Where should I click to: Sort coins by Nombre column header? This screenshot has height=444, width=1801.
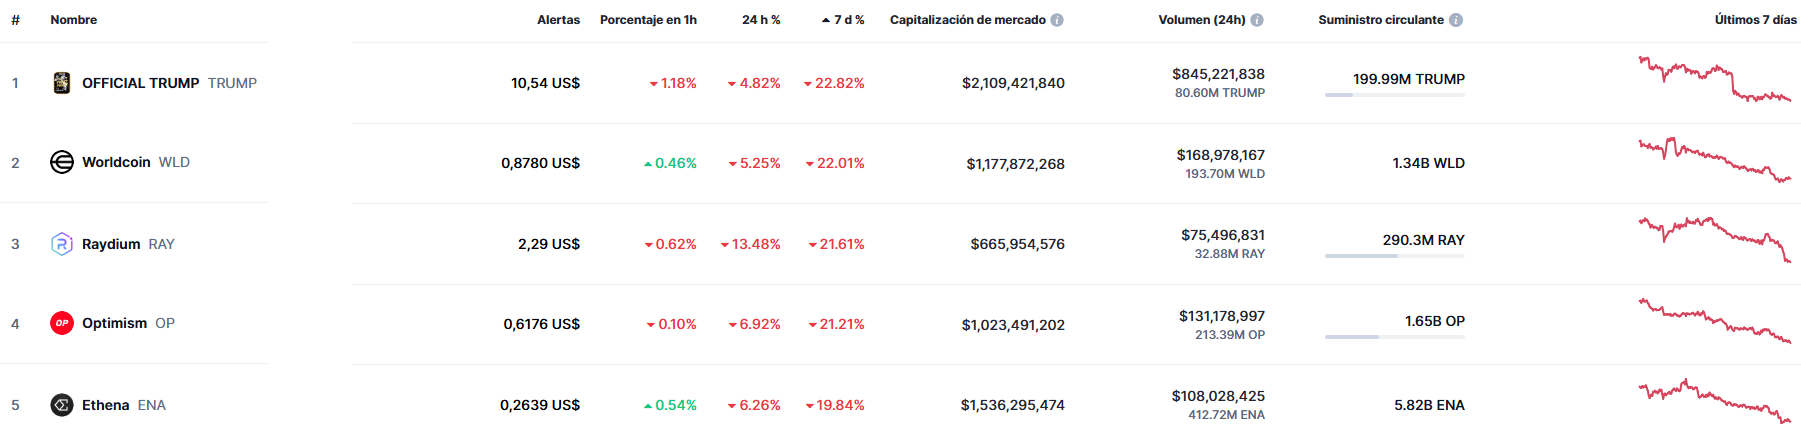coord(74,20)
